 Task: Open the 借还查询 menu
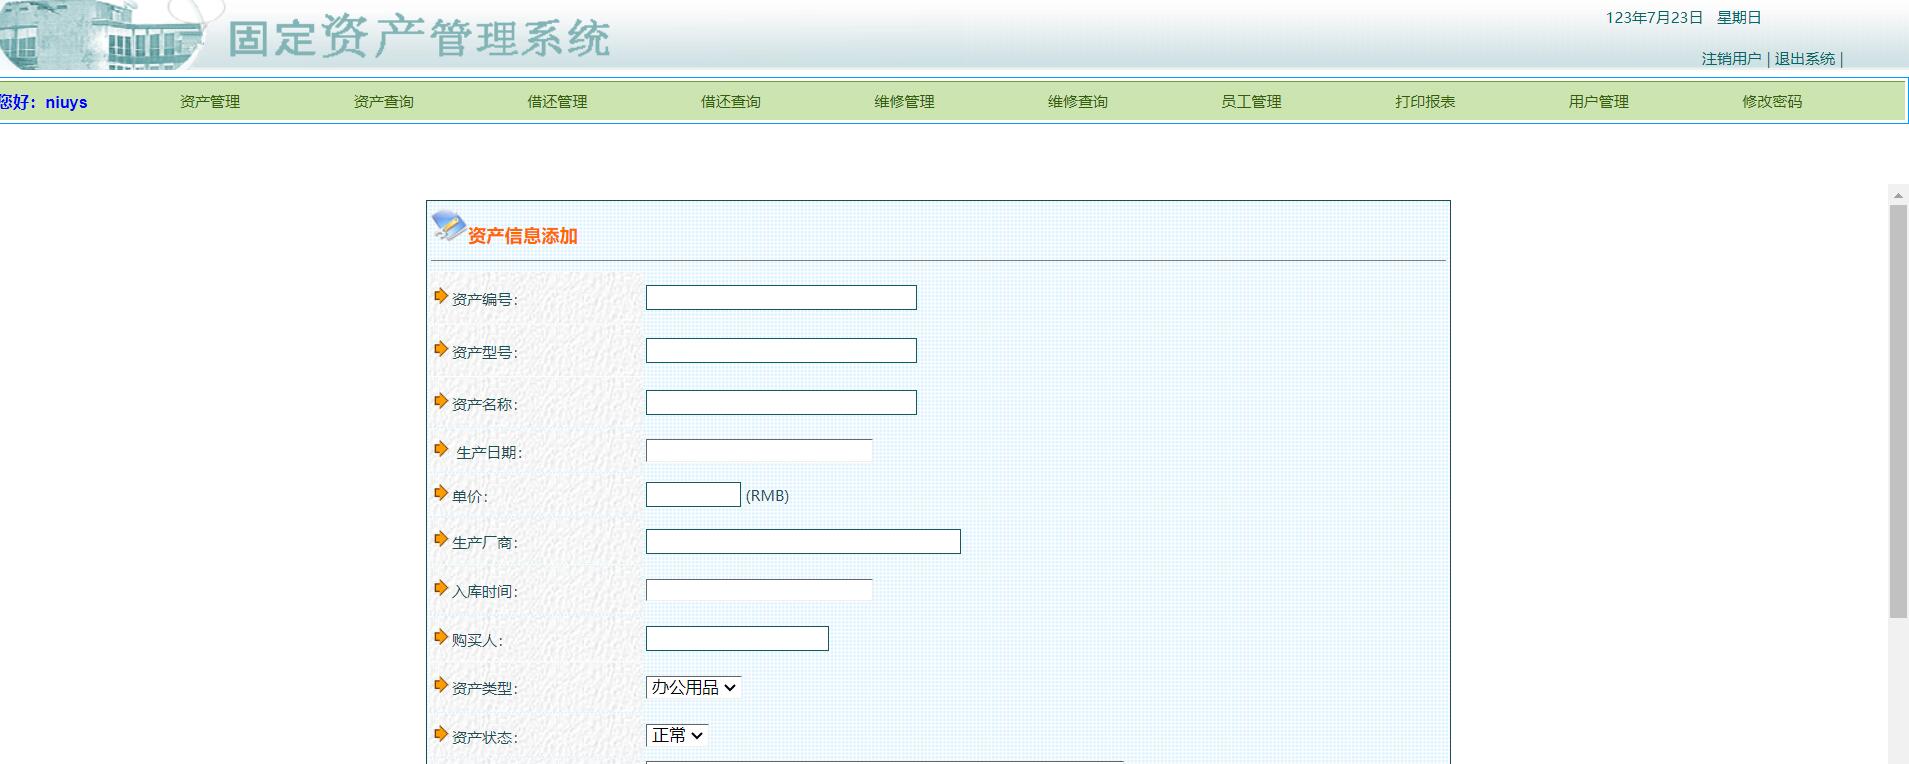tap(731, 102)
